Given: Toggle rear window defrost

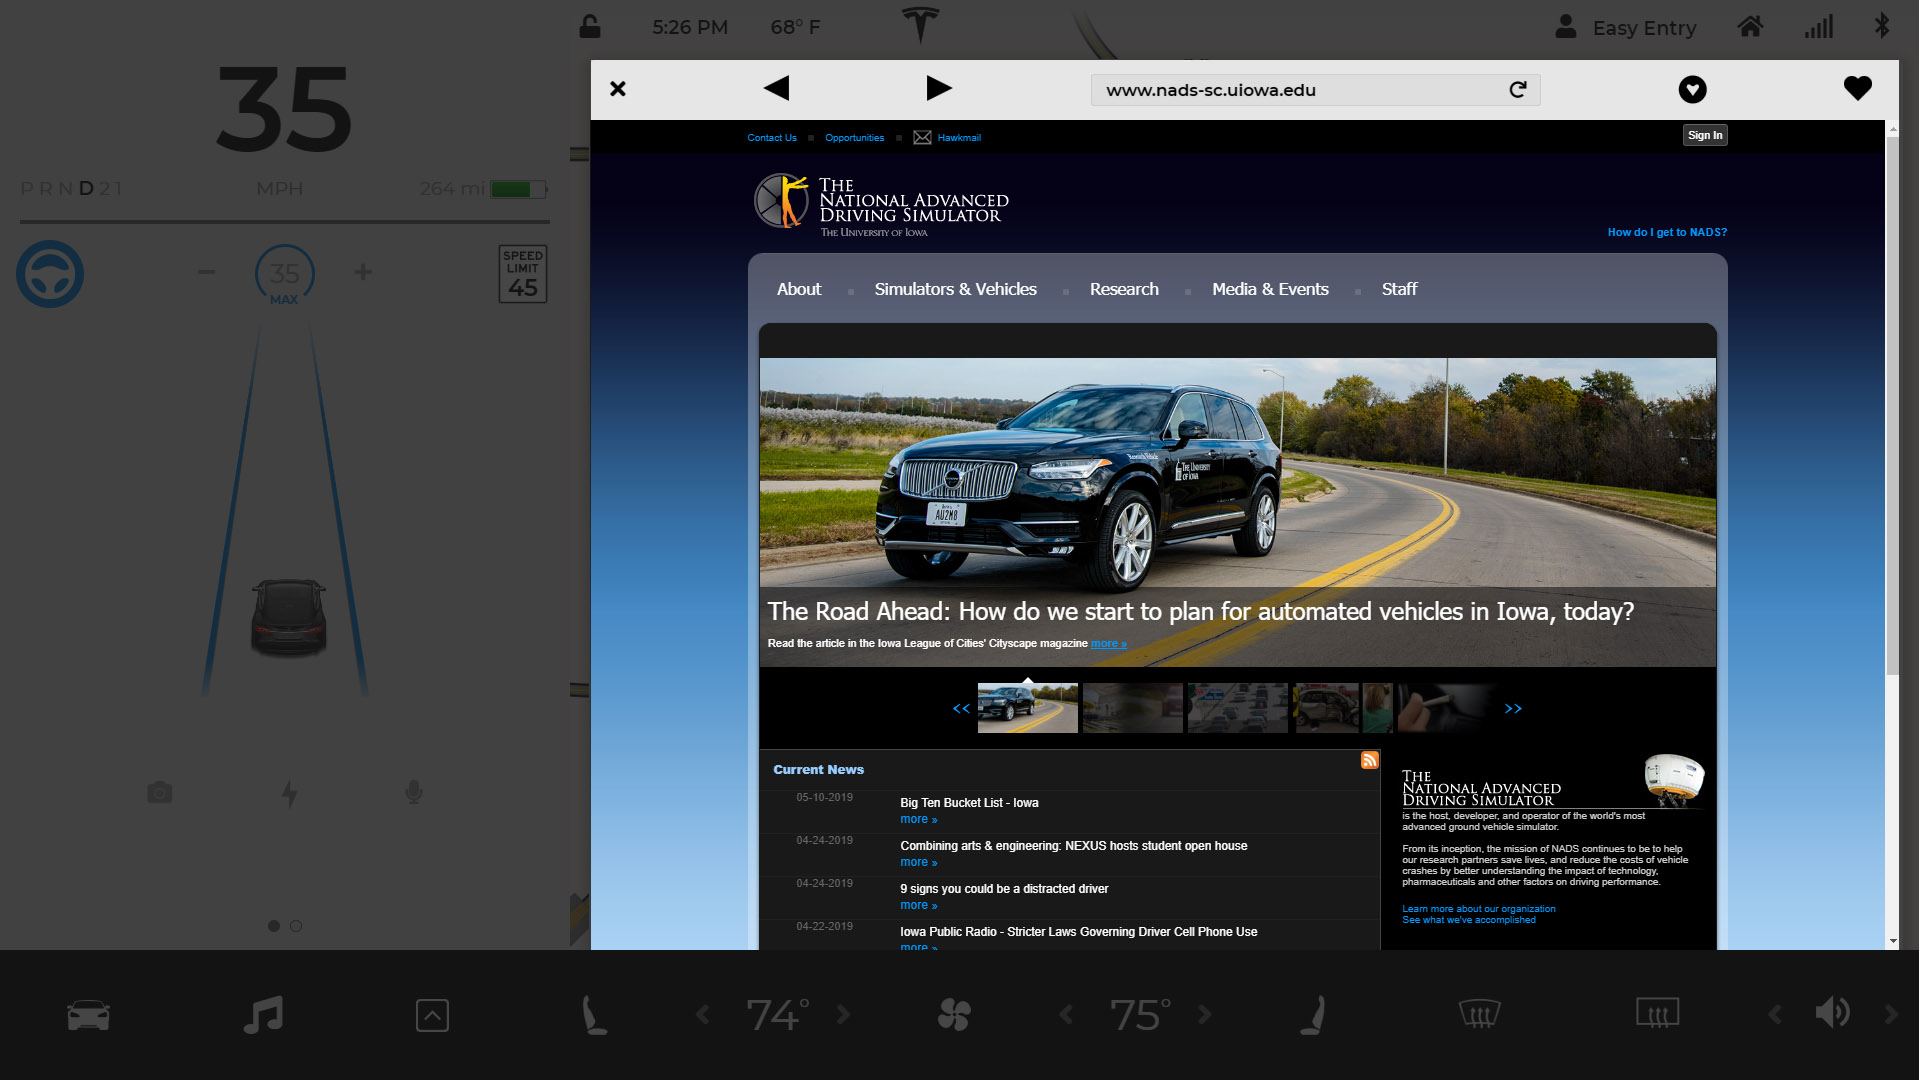Looking at the screenshot, I should 1657,1014.
